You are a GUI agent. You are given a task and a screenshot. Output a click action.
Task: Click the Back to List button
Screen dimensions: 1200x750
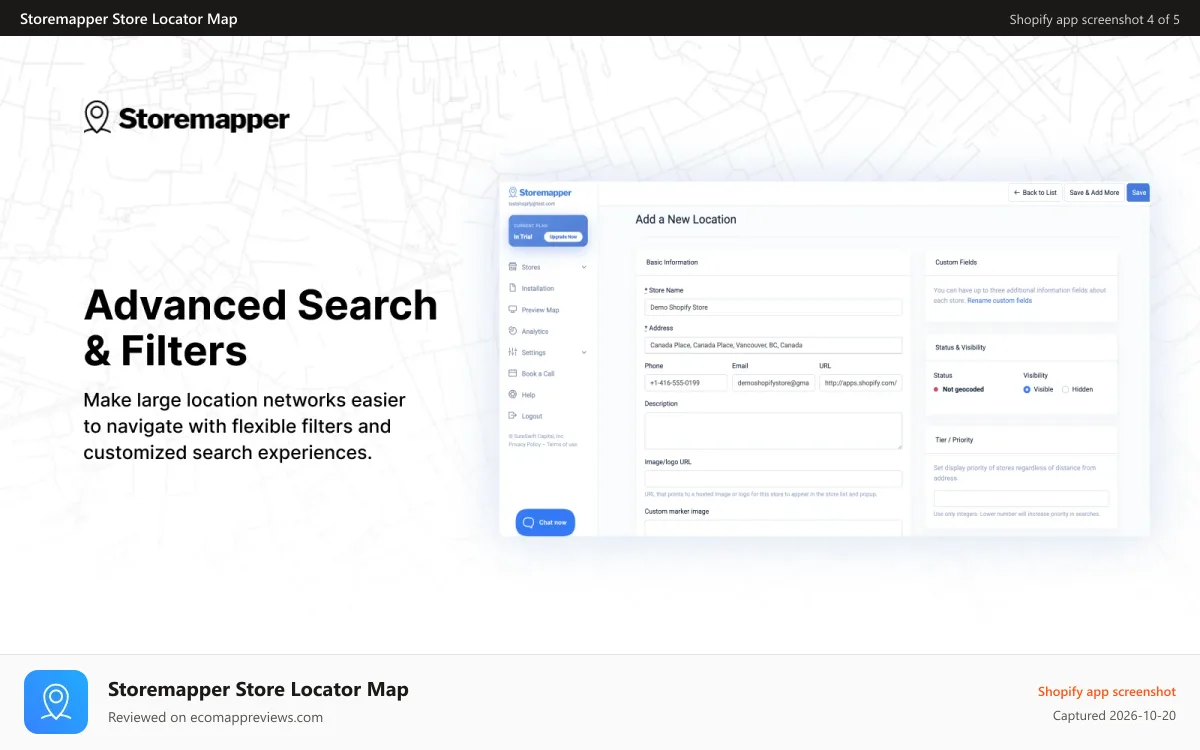(1035, 192)
